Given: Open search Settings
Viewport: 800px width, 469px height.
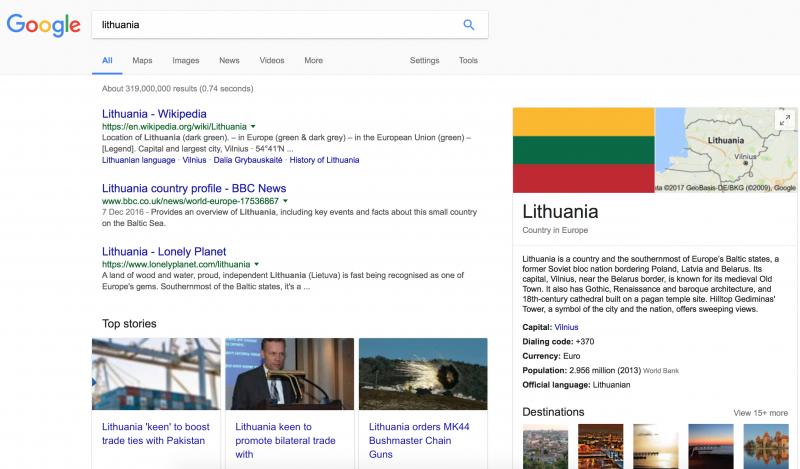Looking at the screenshot, I should (x=424, y=60).
